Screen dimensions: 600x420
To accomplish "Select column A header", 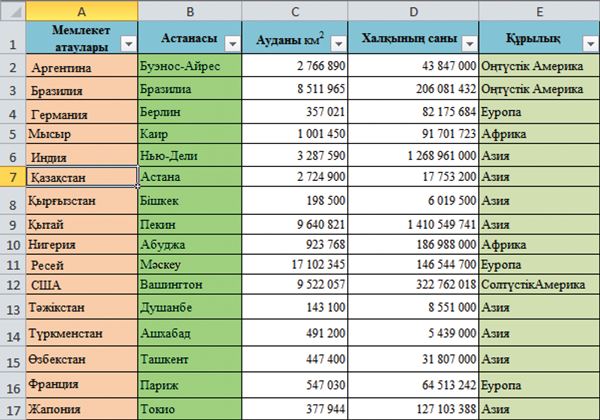I will (82, 11).
